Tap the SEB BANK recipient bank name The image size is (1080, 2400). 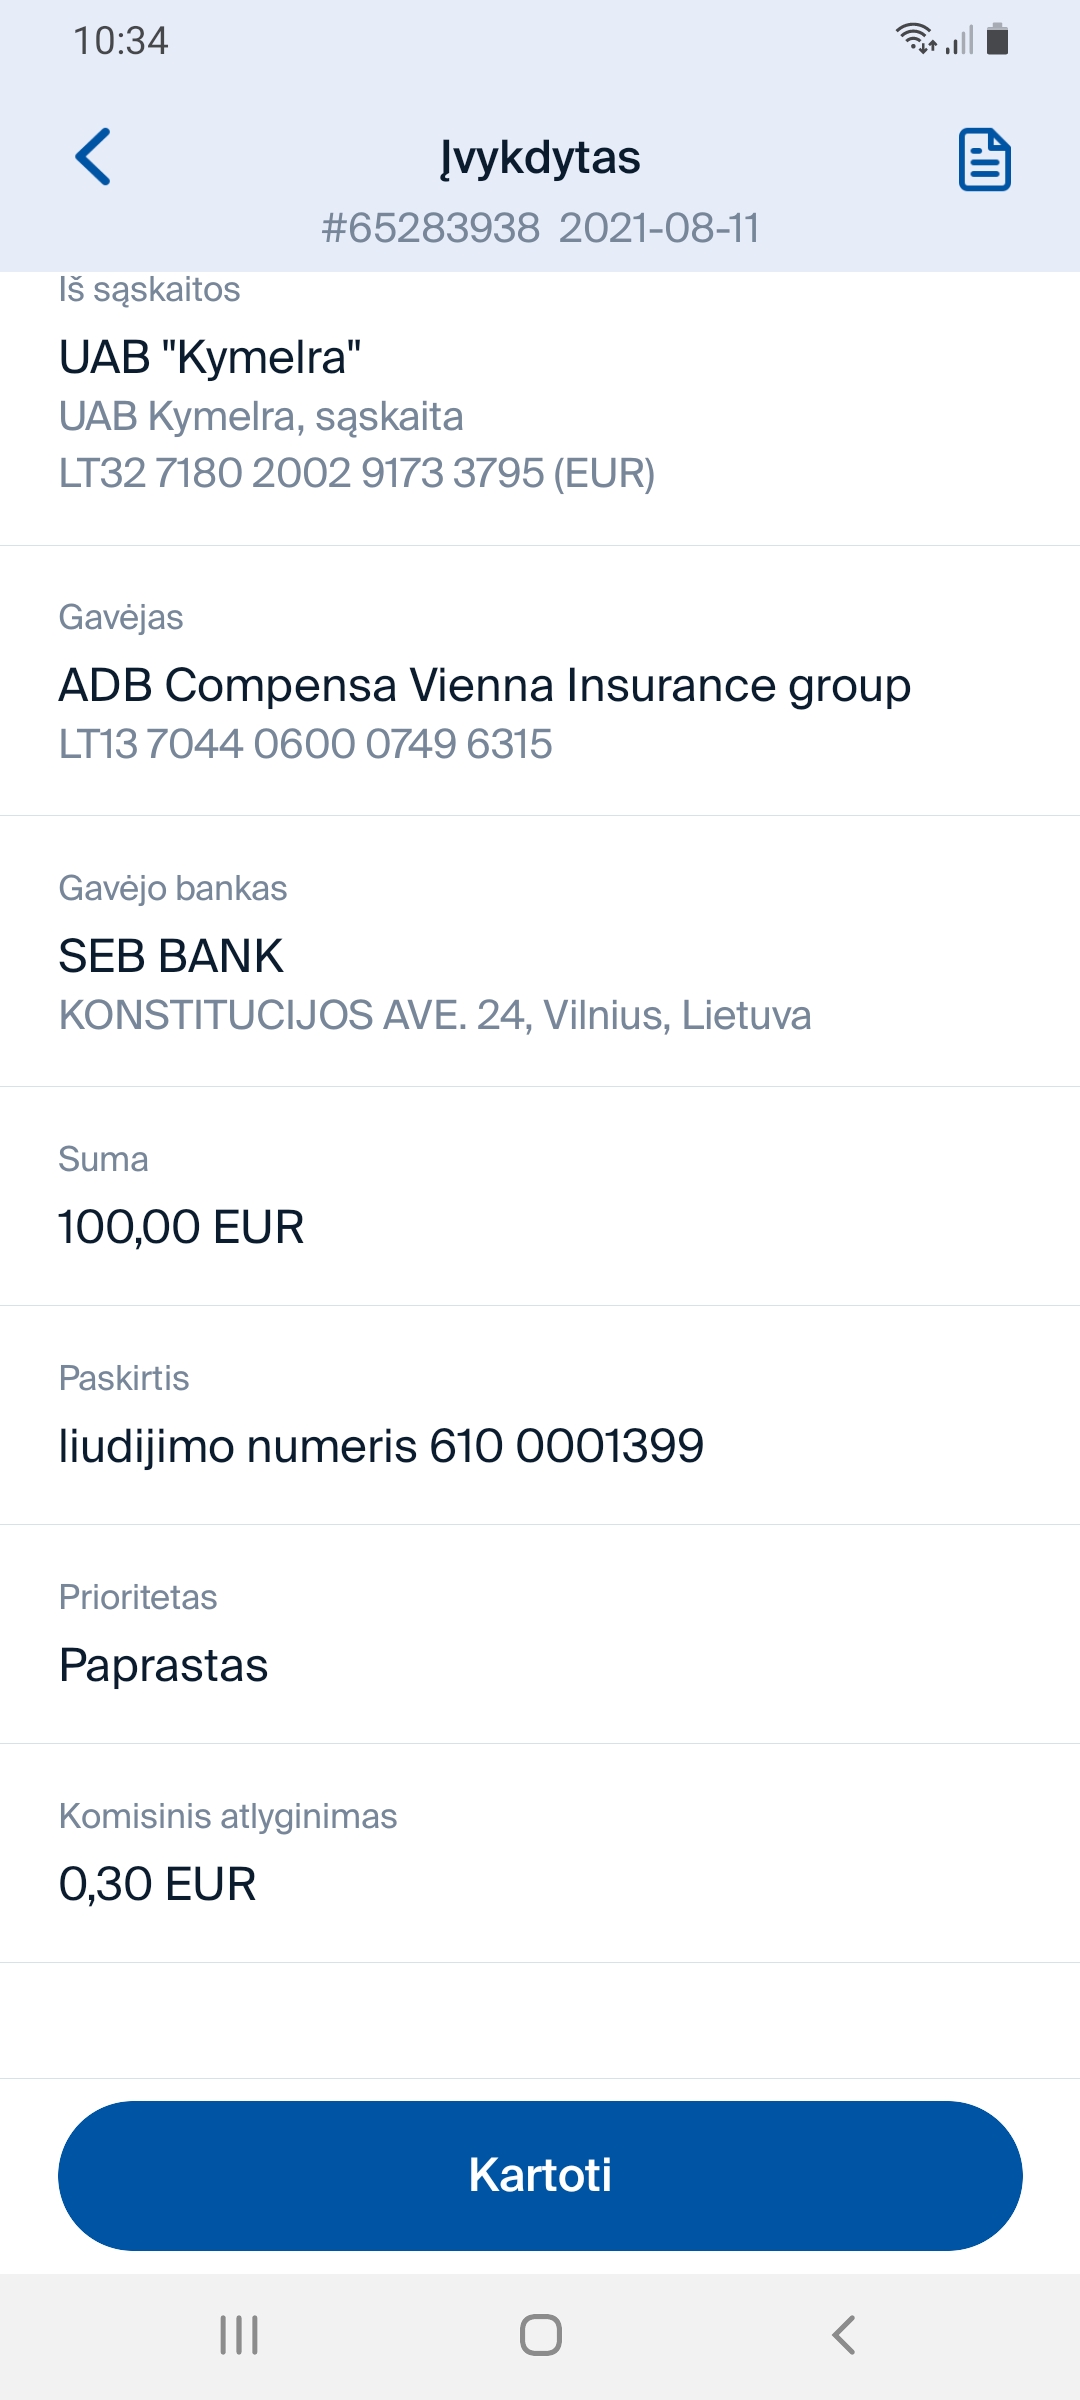[x=171, y=956]
